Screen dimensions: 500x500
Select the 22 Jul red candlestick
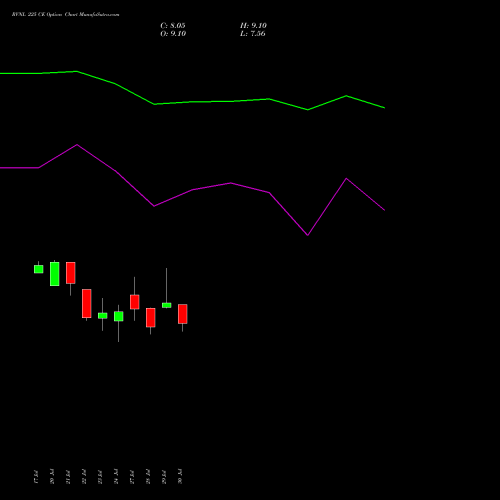(87, 303)
